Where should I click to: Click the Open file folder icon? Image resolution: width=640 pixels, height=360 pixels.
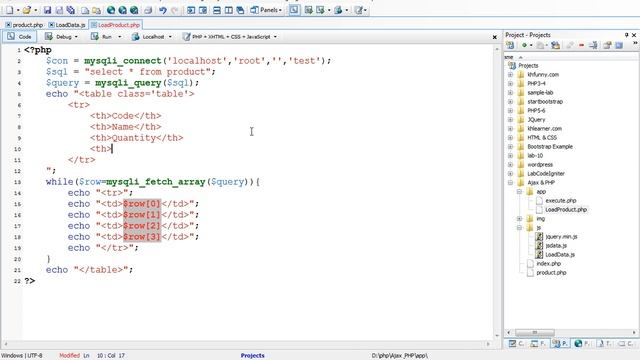[27, 10]
